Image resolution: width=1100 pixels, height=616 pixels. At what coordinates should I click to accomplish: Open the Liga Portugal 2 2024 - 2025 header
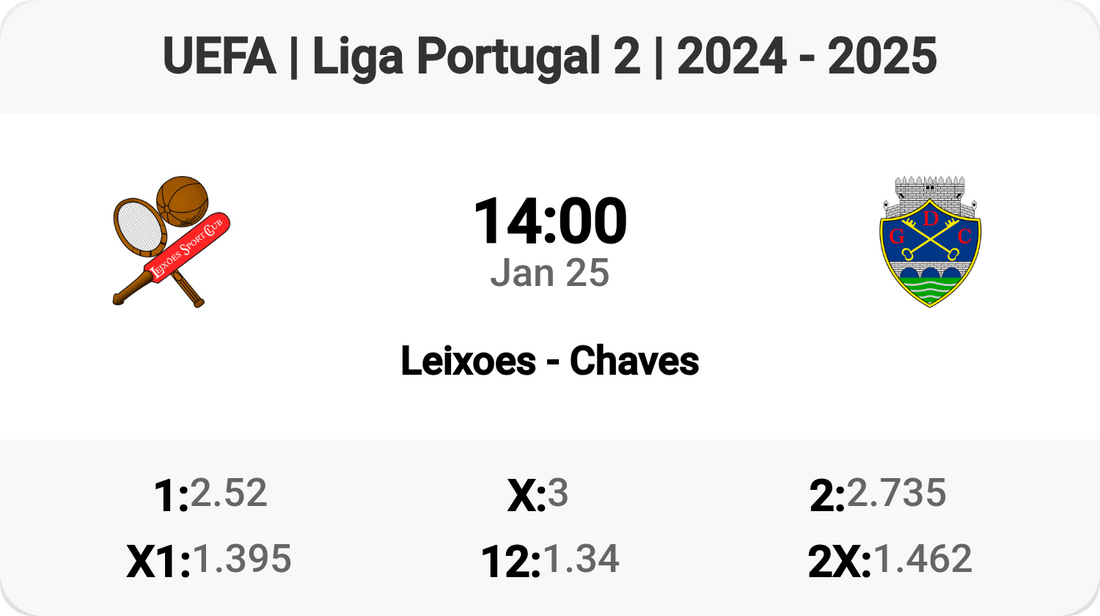(550, 58)
